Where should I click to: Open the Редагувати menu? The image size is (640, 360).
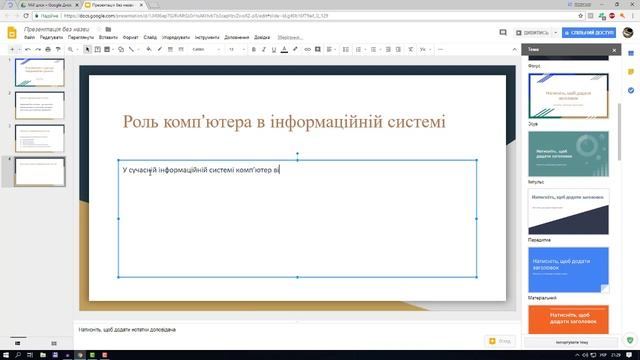pyautogui.click(x=51, y=37)
